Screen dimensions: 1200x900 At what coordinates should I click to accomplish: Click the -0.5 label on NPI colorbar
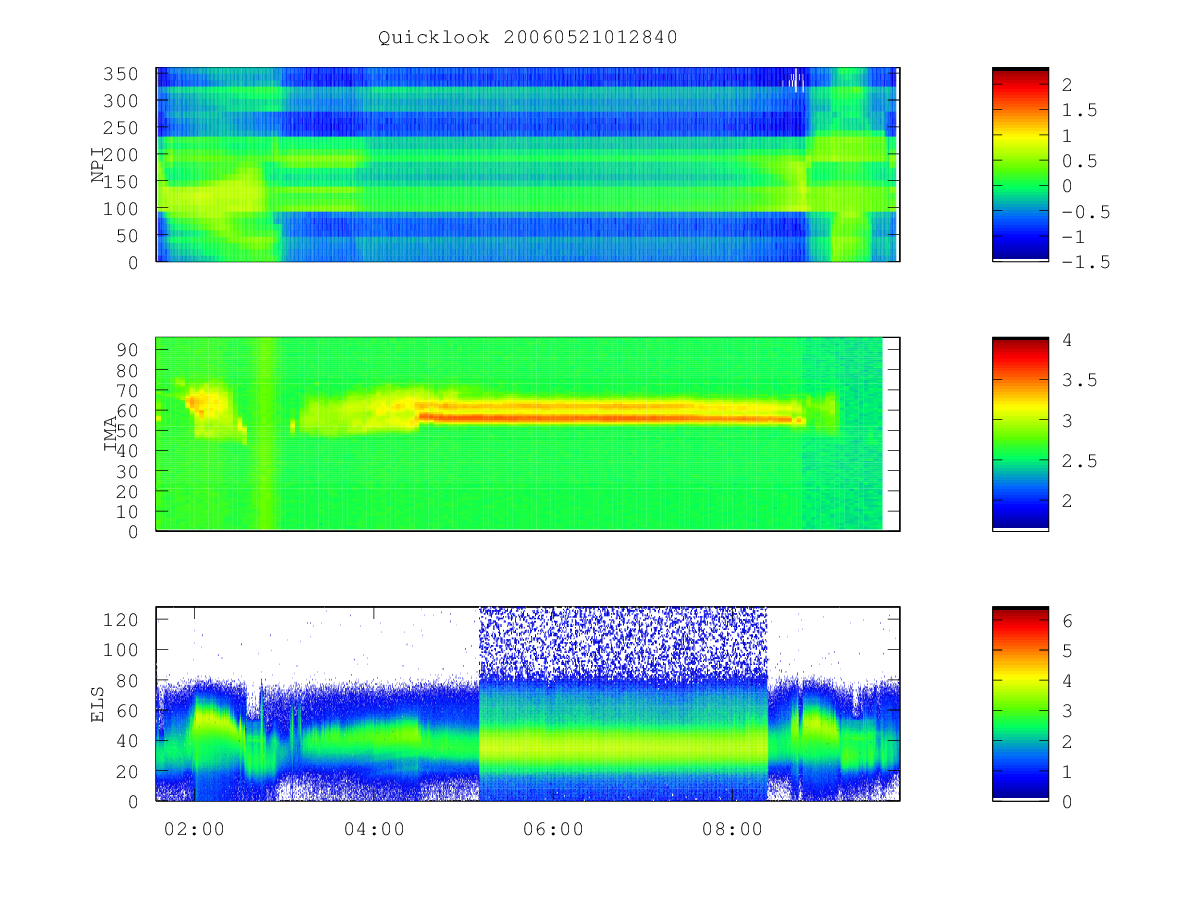(x=1086, y=212)
